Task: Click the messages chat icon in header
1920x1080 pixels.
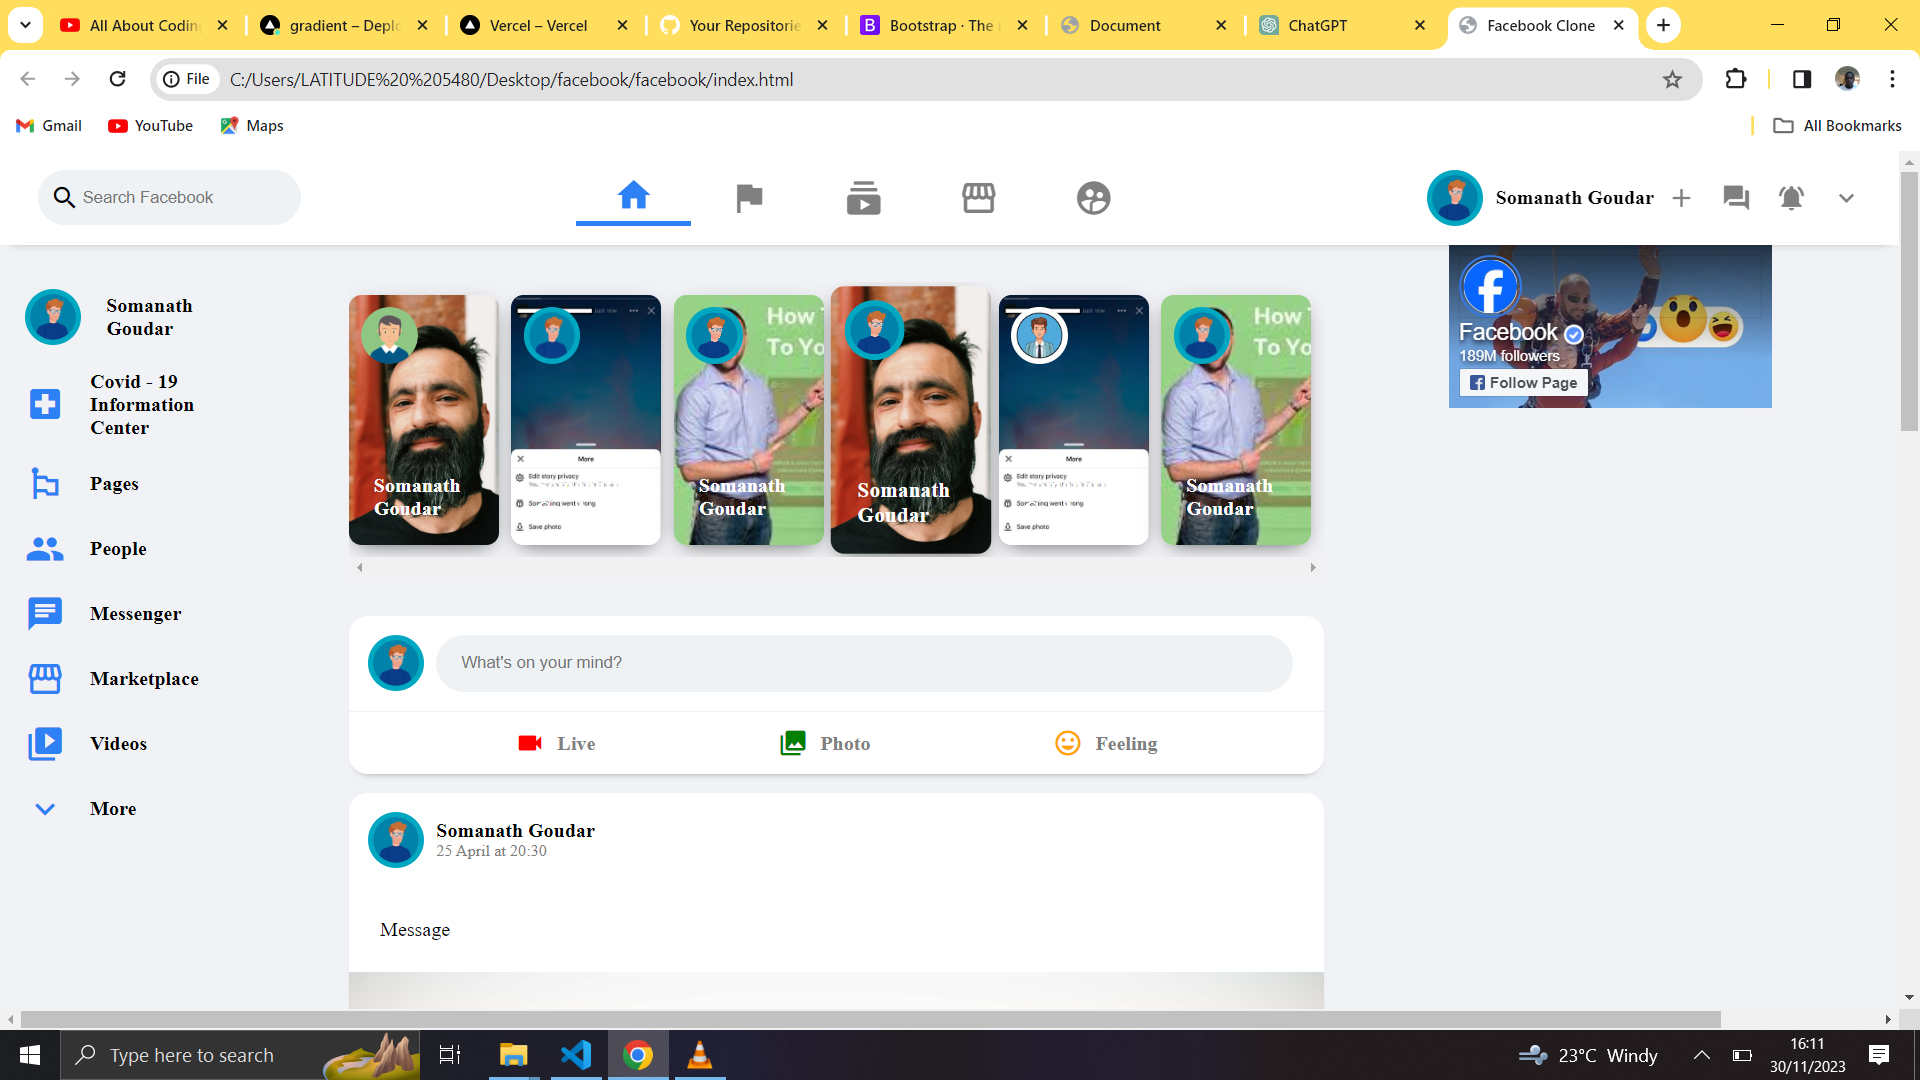Action: click(1736, 198)
